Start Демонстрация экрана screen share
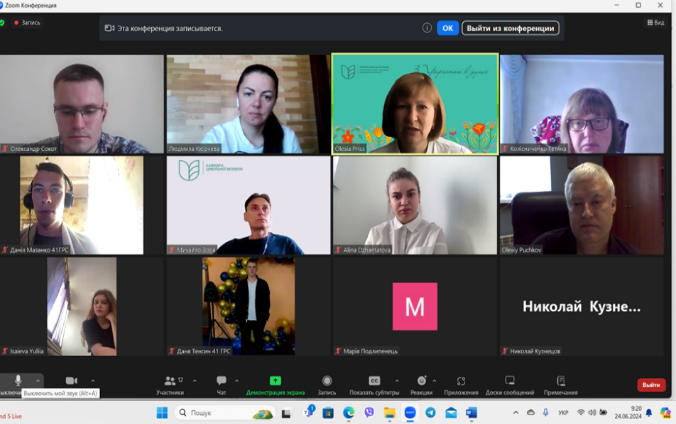 coord(275,385)
